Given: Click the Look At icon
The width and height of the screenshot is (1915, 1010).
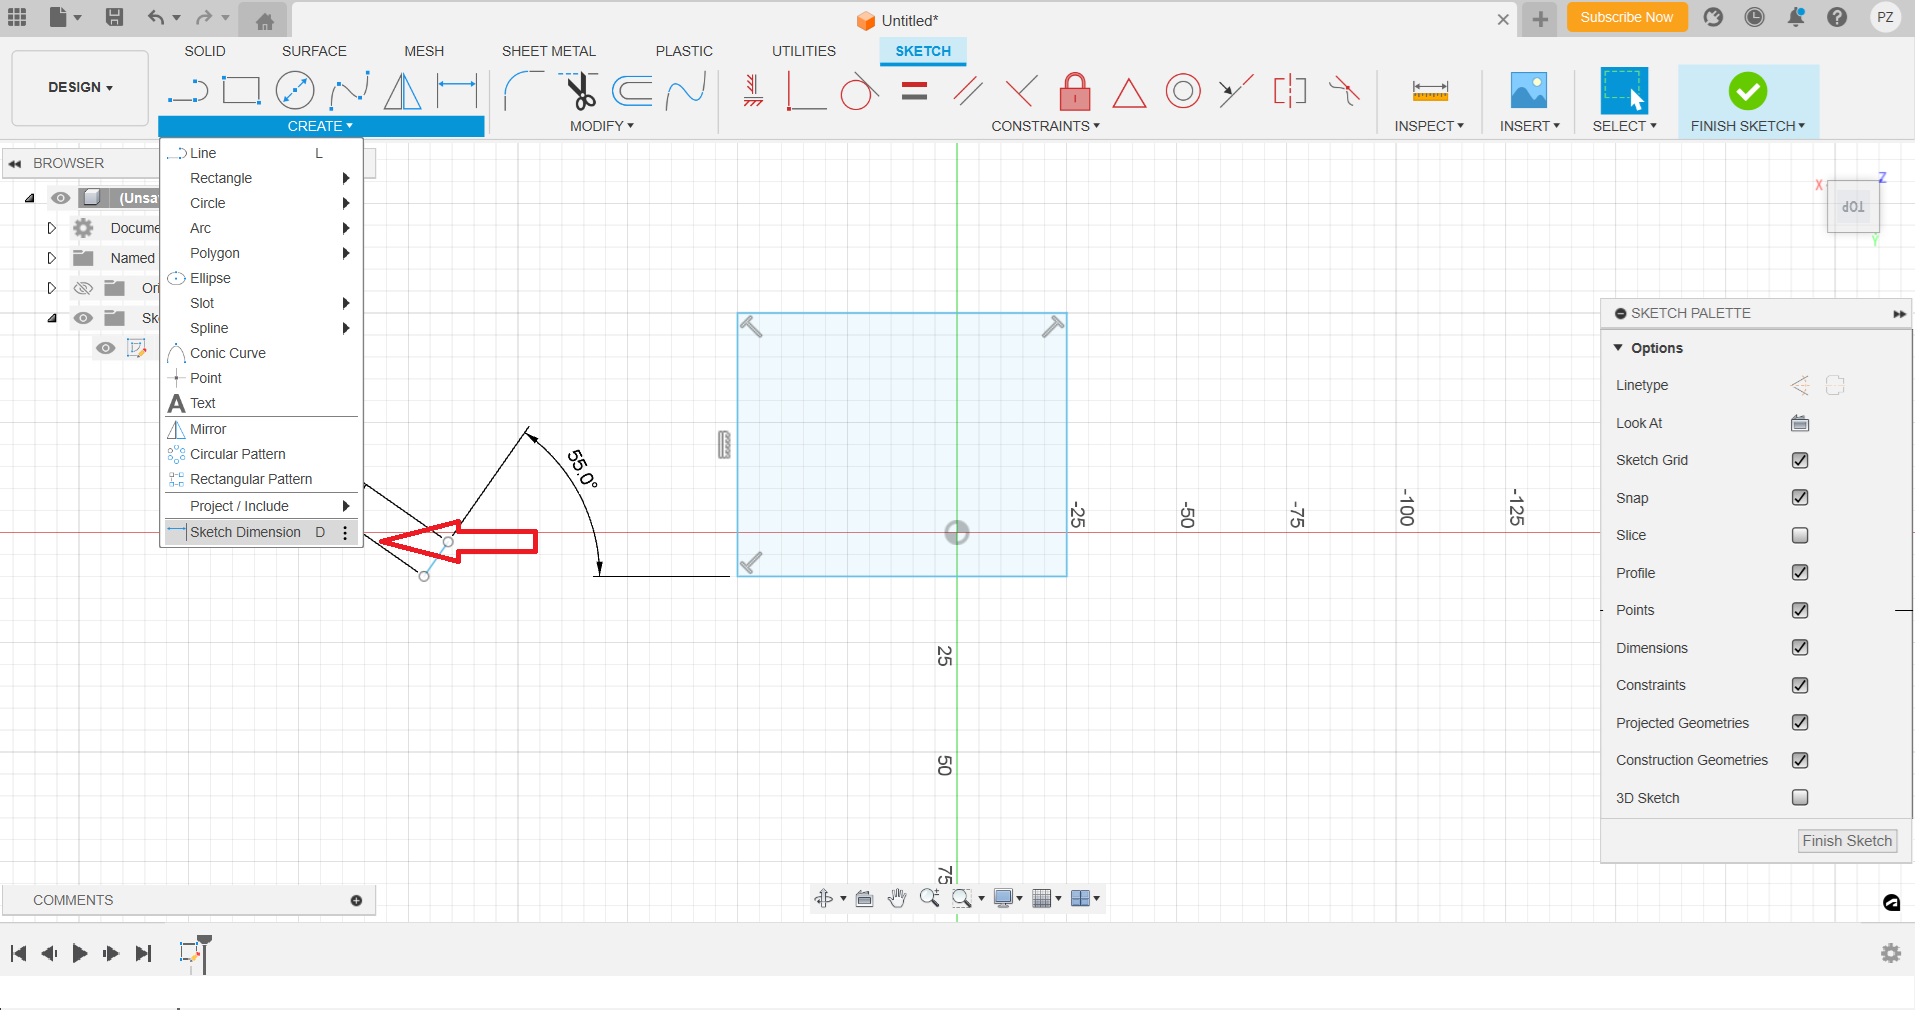Looking at the screenshot, I should (1800, 423).
